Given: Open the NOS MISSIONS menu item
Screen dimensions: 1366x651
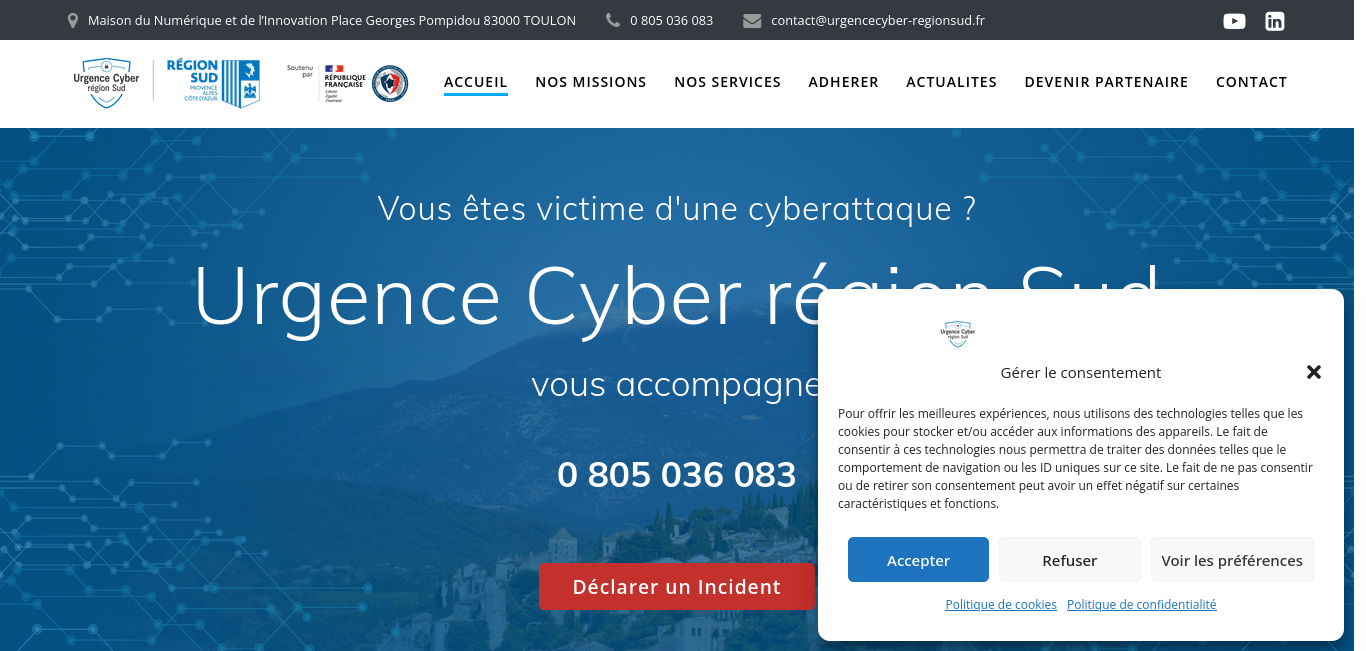Looking at the screenshot, I should pyautogui.click(x=591, y=82).
